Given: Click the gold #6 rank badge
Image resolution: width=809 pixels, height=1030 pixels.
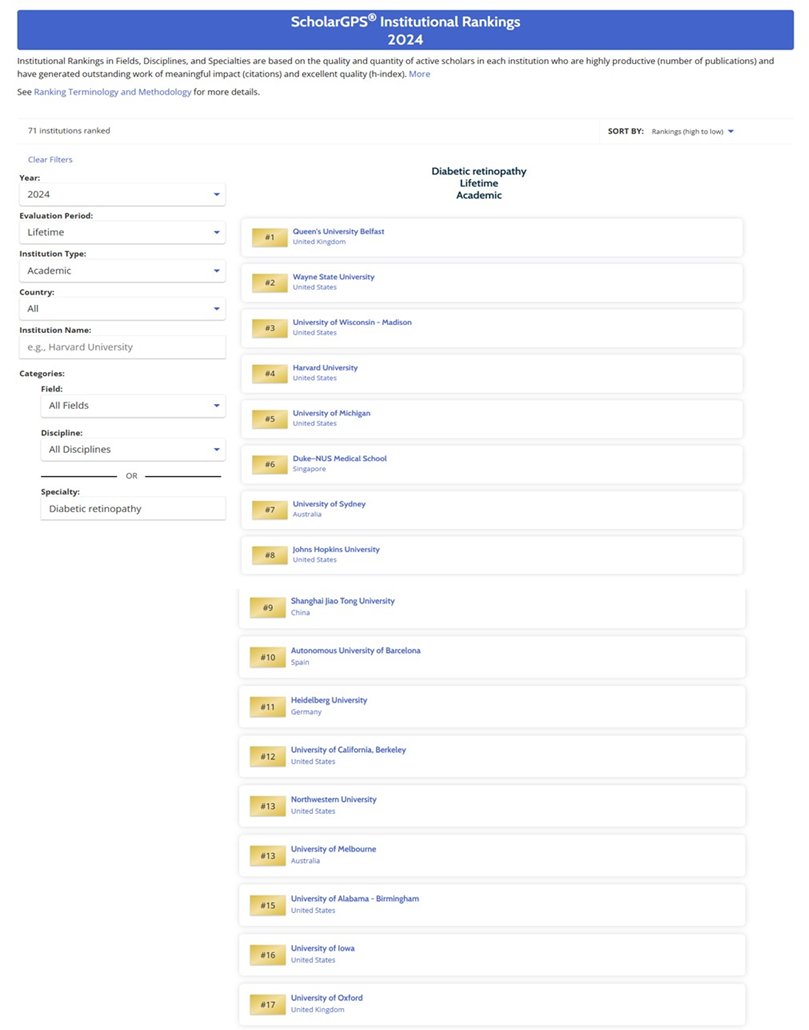Looking at the screenshot, I should click(x=270, y=464).
